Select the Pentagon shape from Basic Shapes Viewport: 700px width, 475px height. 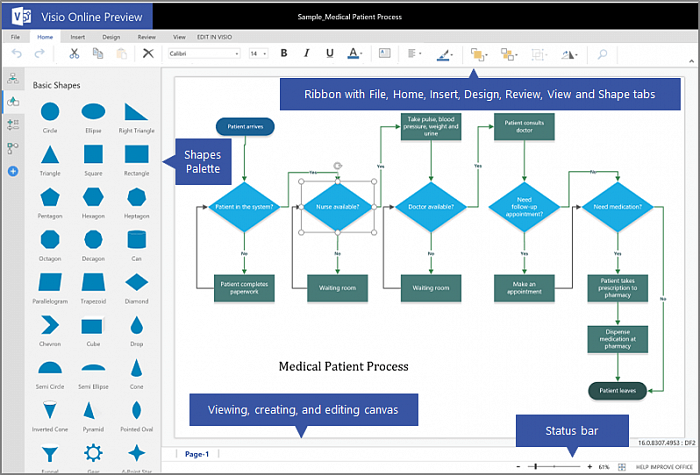point(50,196)
